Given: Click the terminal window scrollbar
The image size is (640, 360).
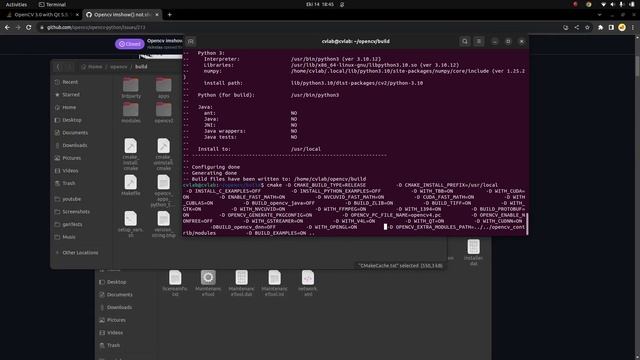Looking at the screenshot, I should click(x=527, y=224).
